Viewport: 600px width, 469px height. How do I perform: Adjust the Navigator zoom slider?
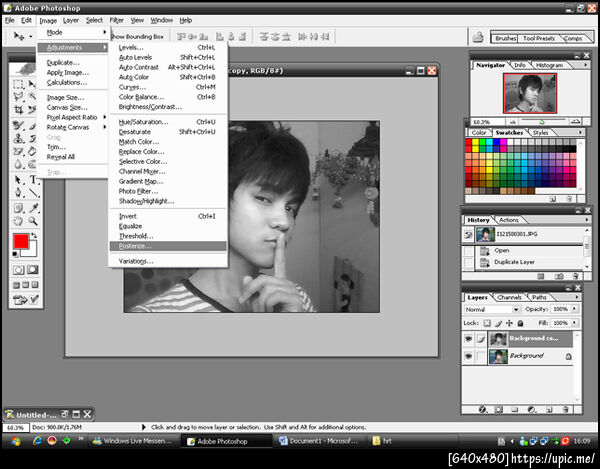[542, 122]
